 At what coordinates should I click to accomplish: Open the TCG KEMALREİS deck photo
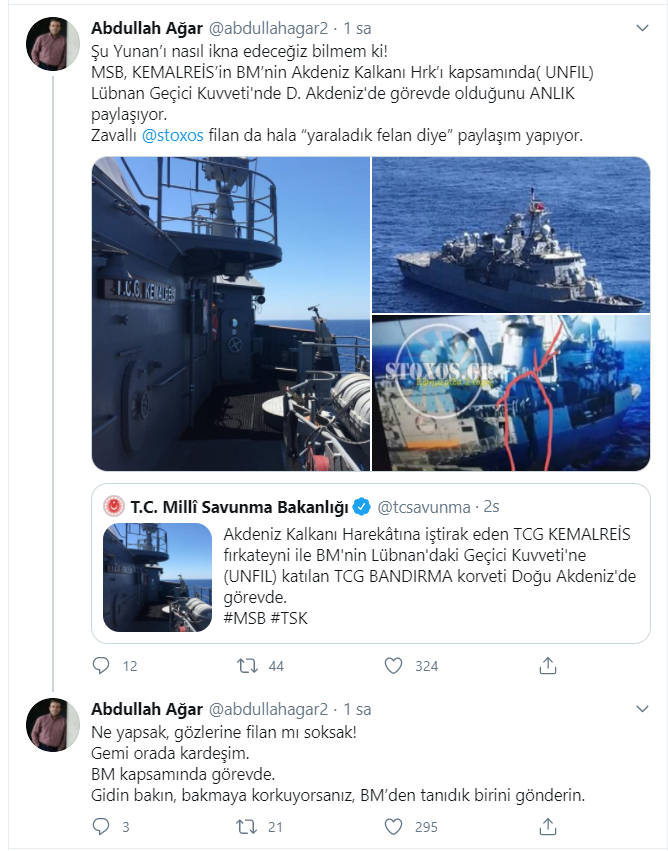tap(231, 314)
